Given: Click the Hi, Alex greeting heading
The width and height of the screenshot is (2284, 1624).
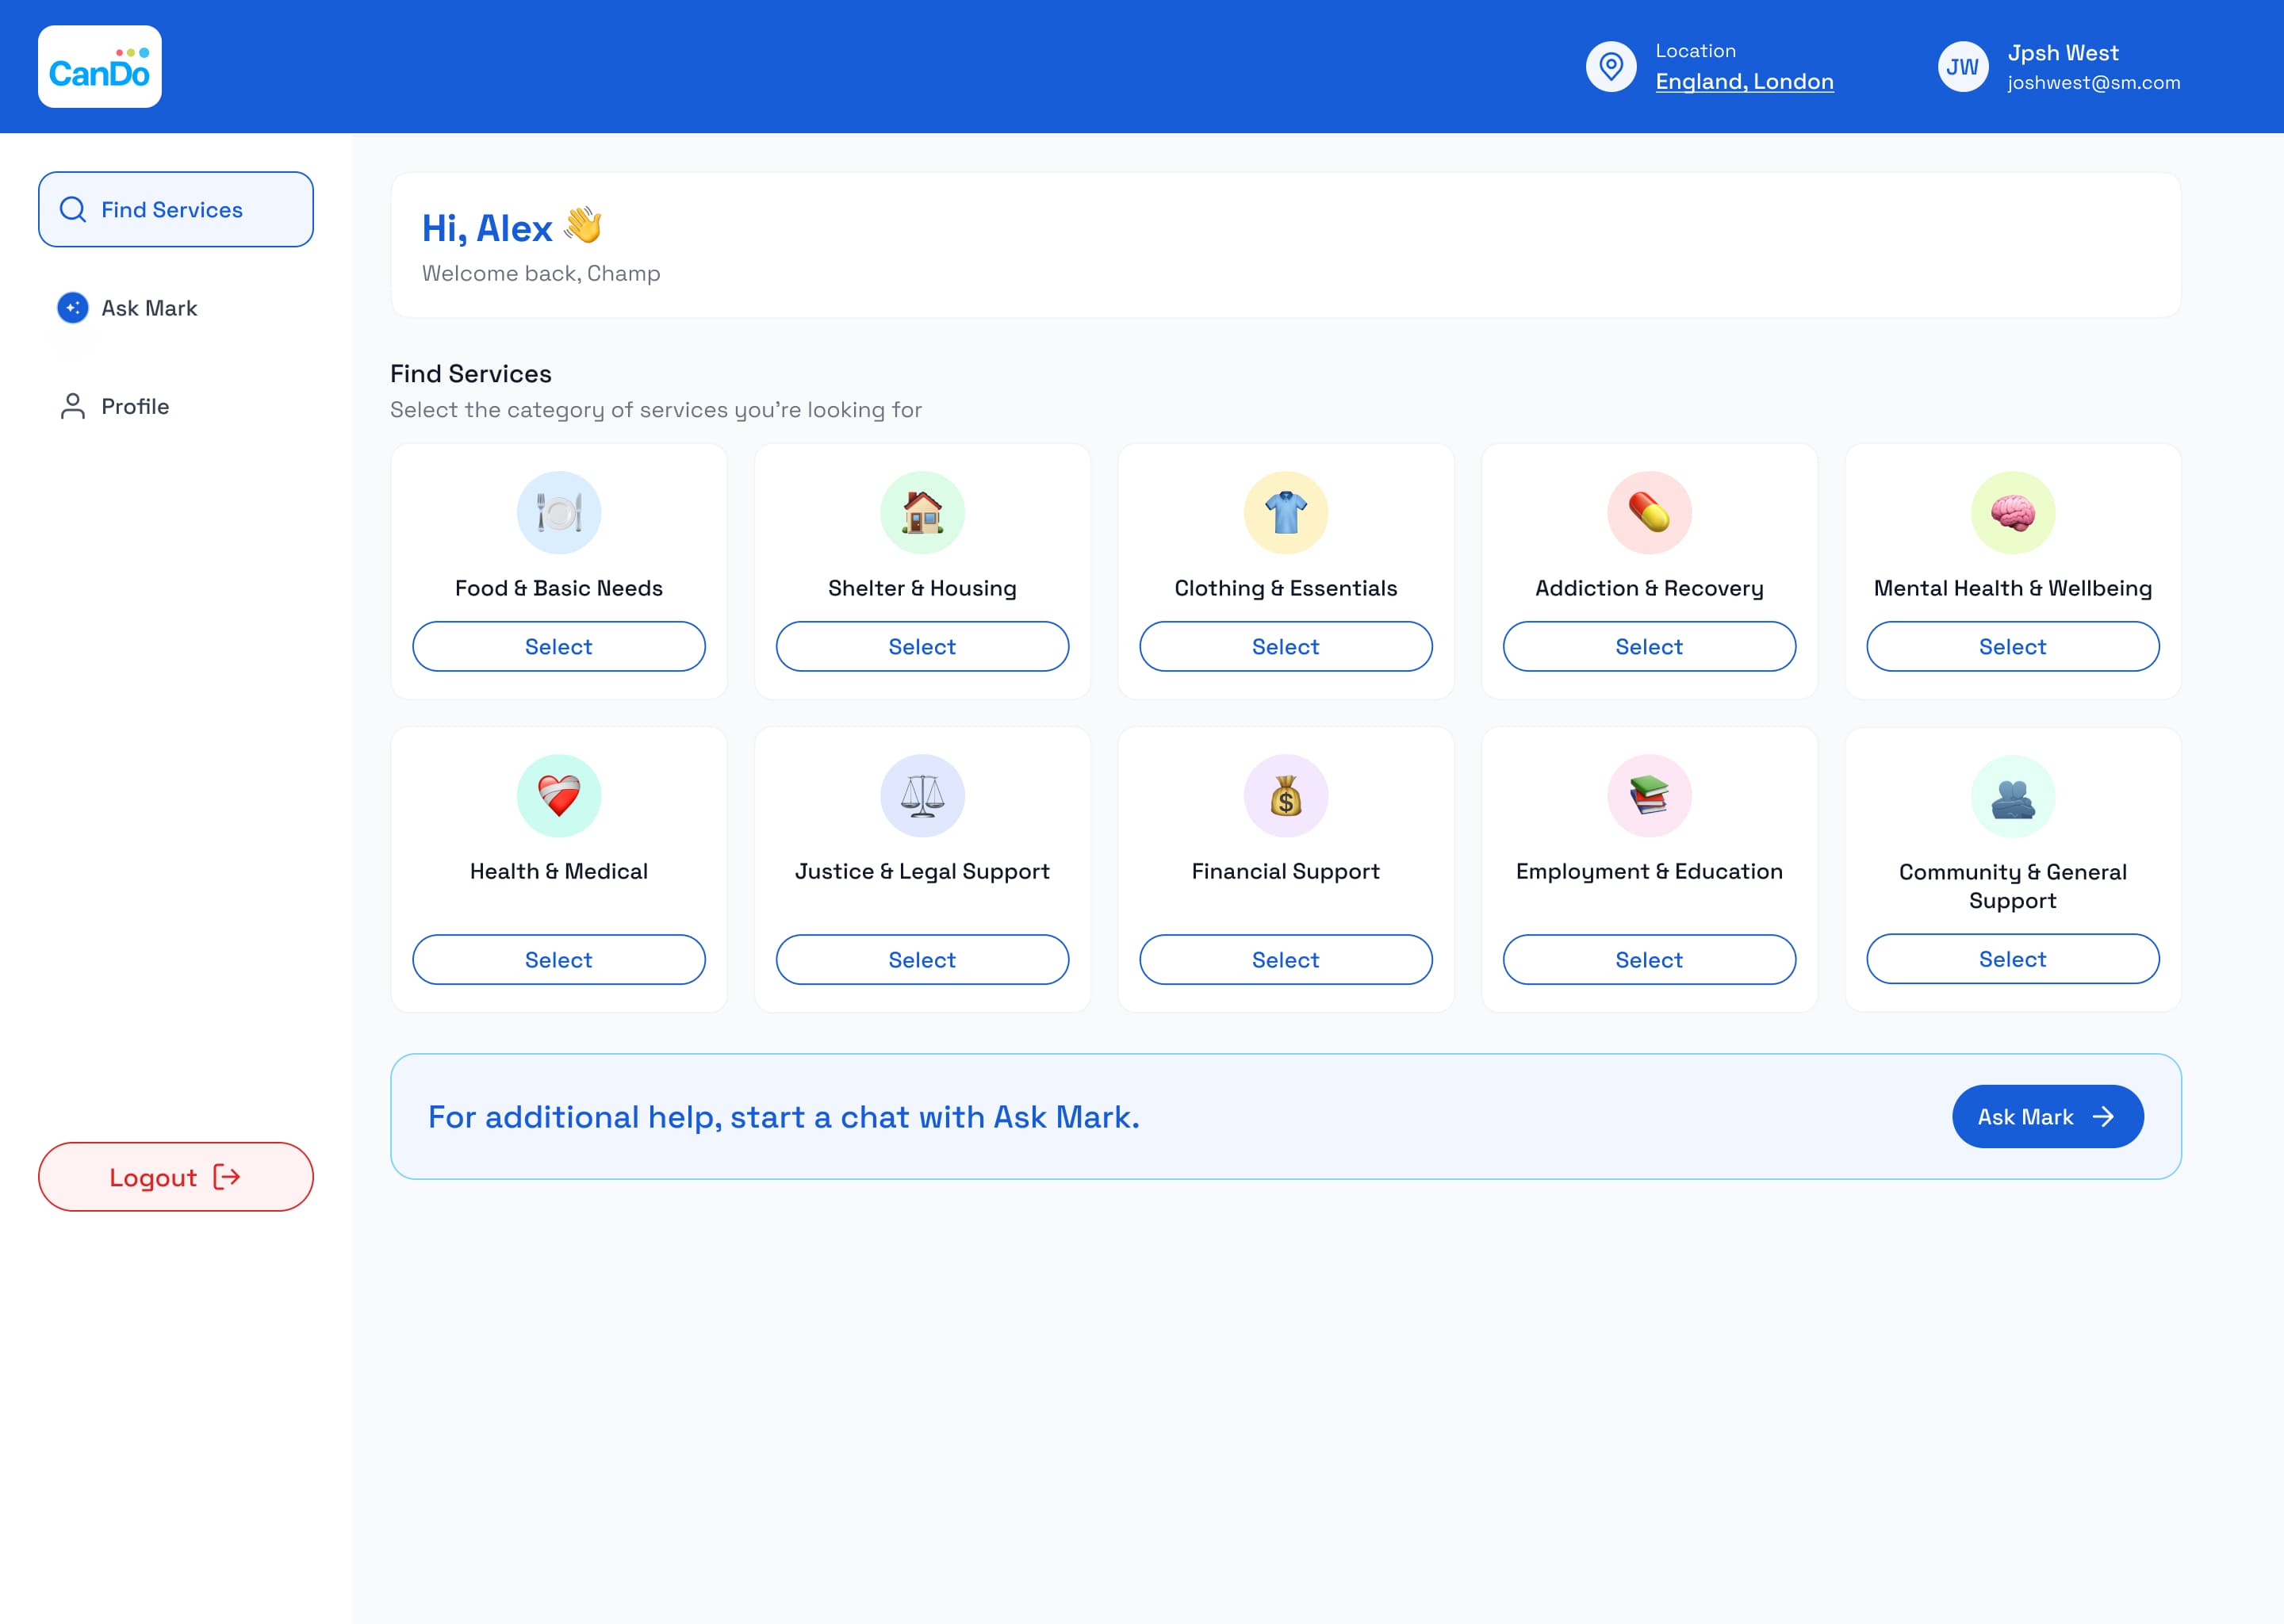Looking at the screenshot, I should coord(511,228).
